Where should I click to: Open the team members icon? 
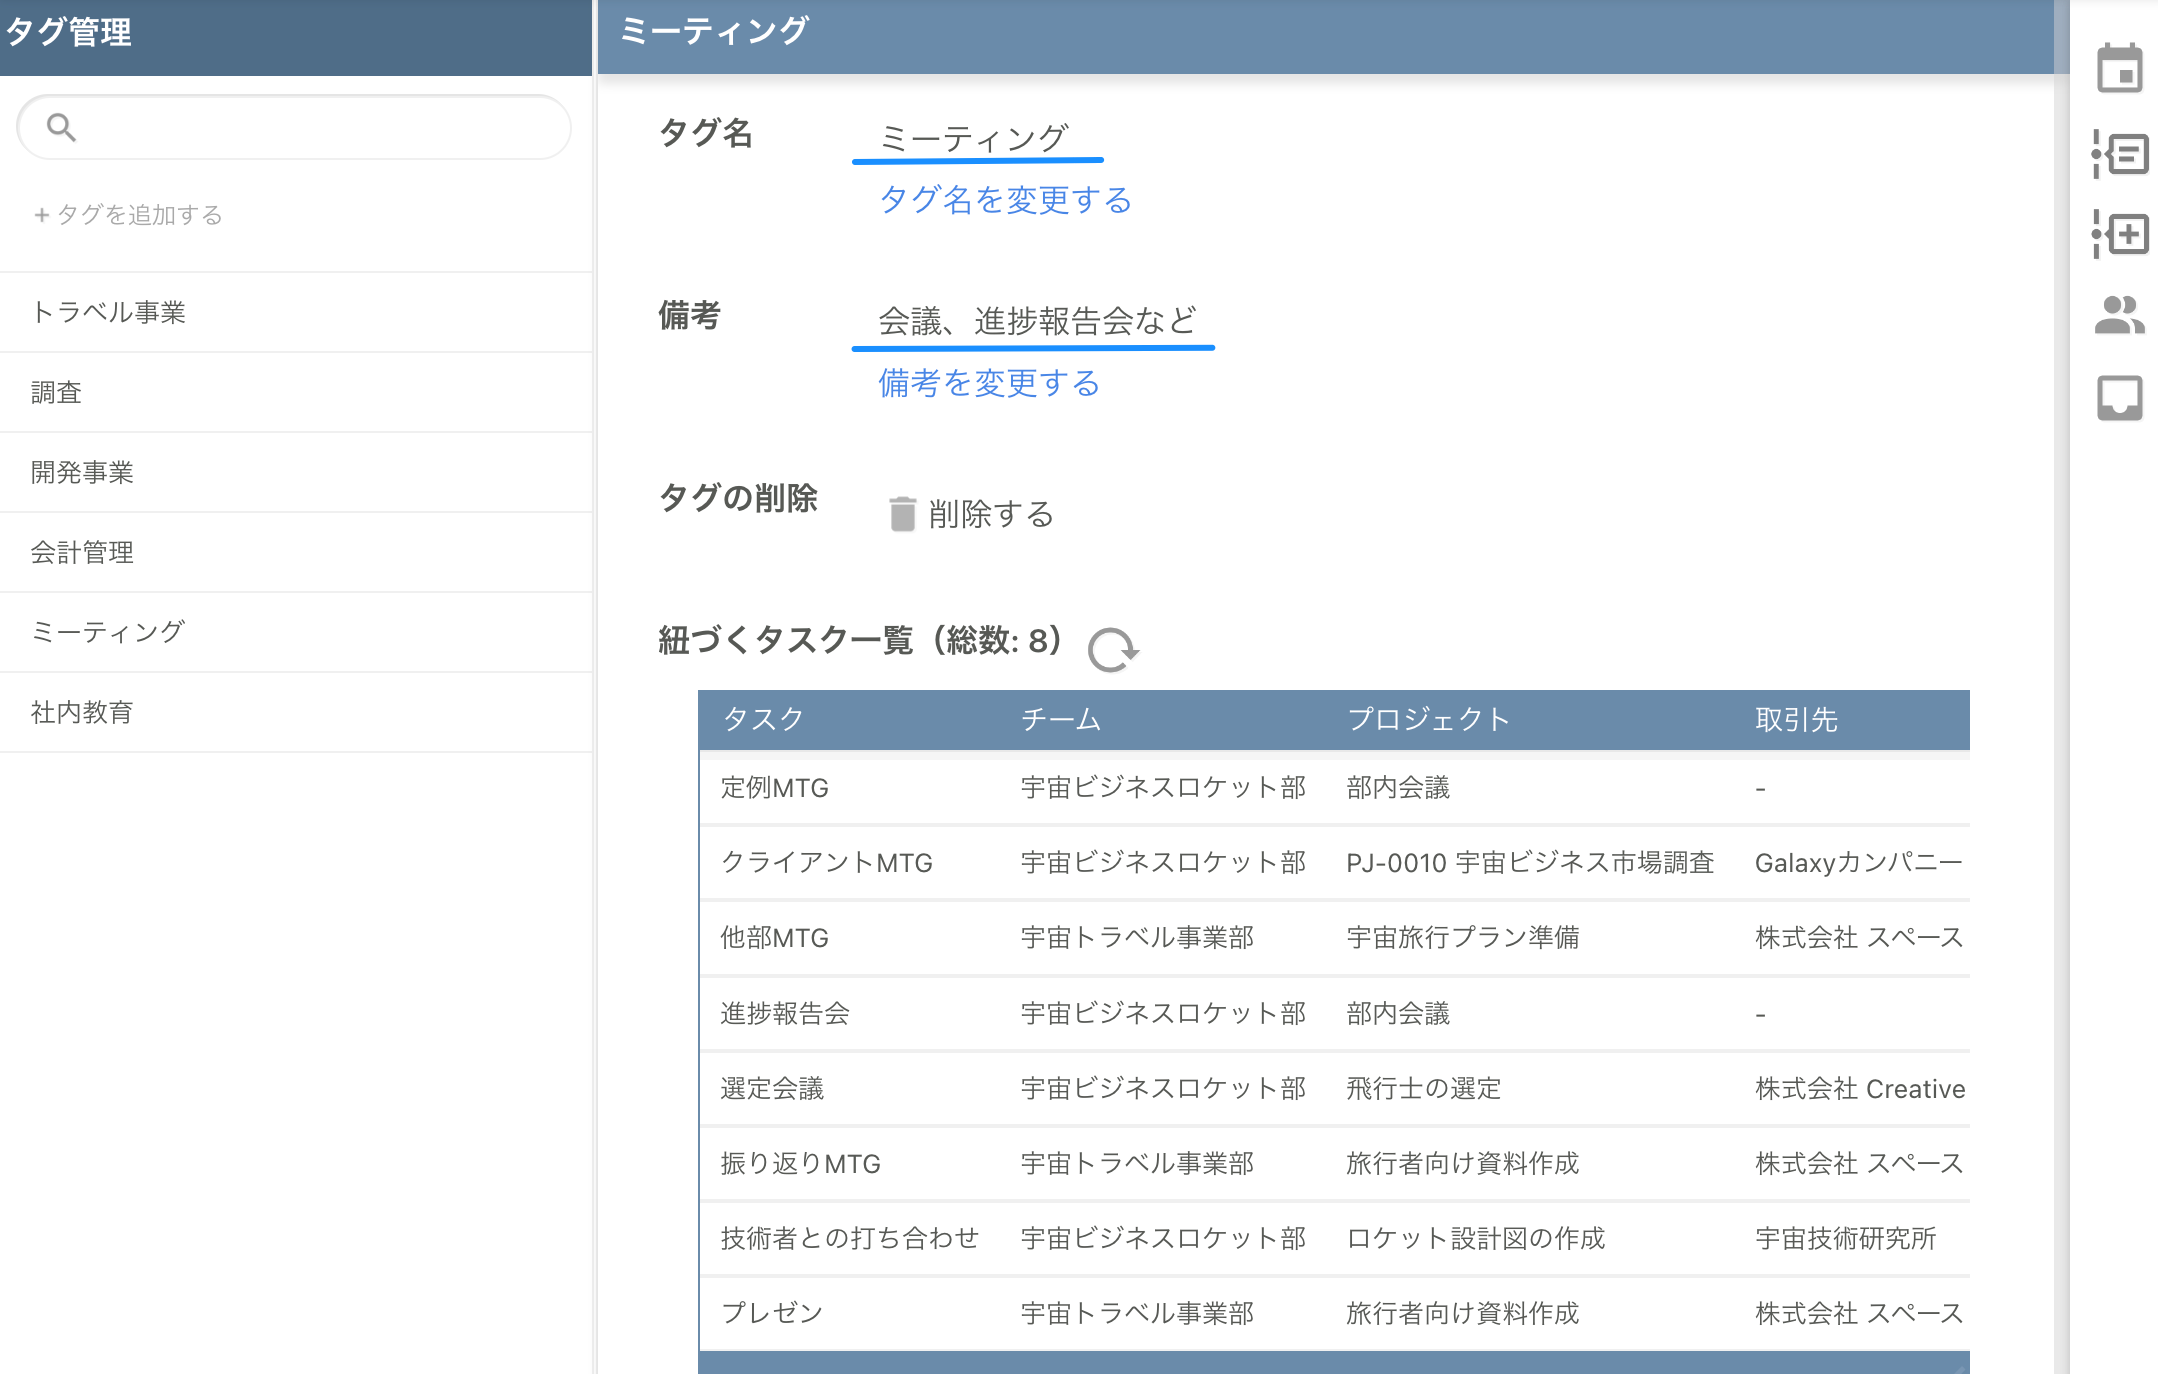2119,313
